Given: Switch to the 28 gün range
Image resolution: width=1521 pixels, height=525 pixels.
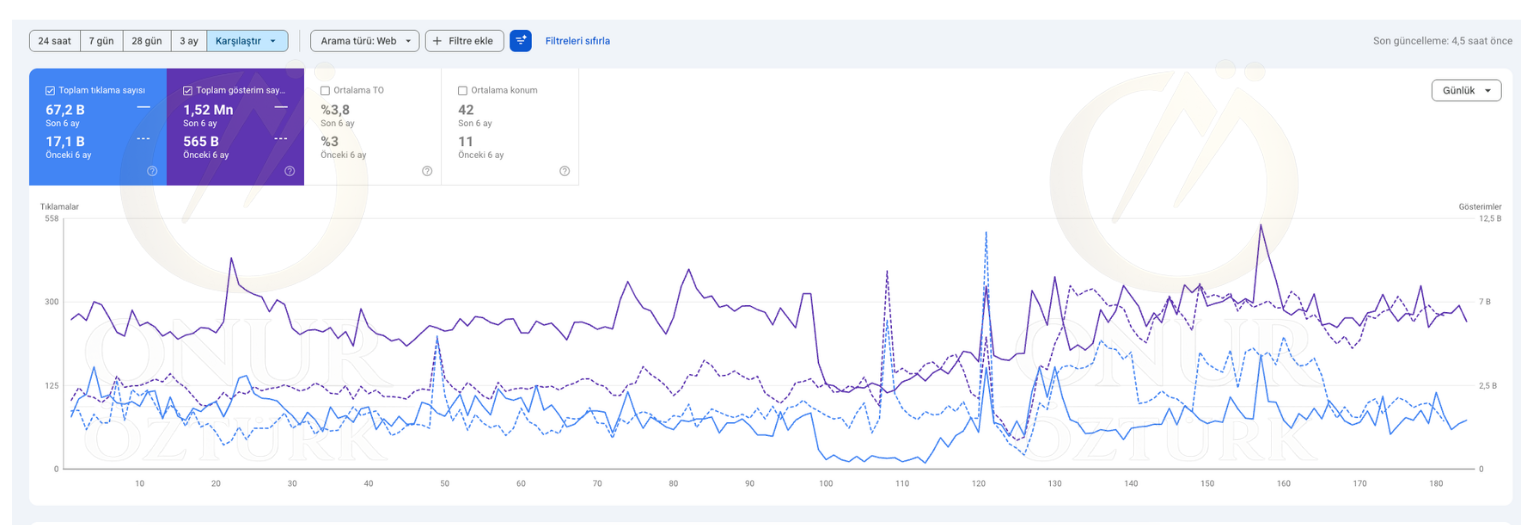Looking at the screenshot, I should click(146, 41).
